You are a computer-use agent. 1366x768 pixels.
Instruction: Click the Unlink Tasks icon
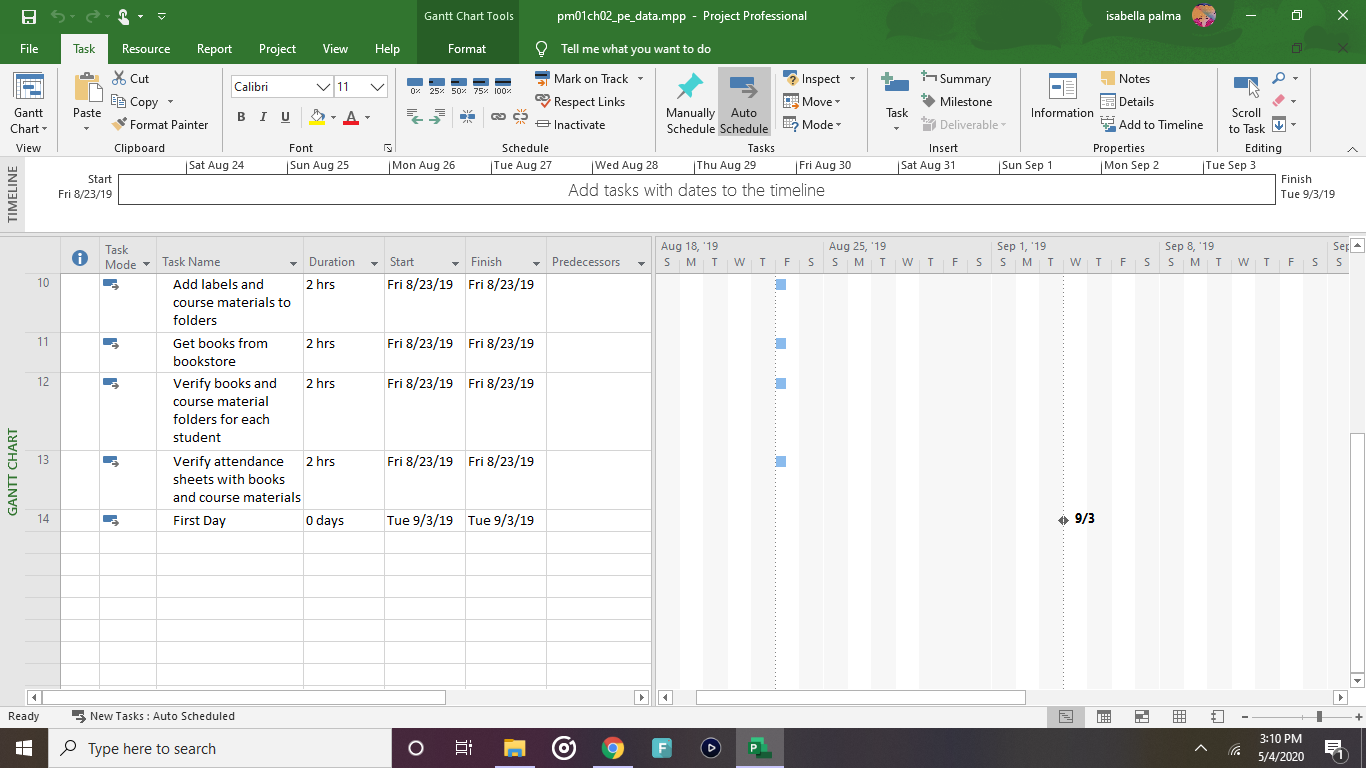coord(519,118)
